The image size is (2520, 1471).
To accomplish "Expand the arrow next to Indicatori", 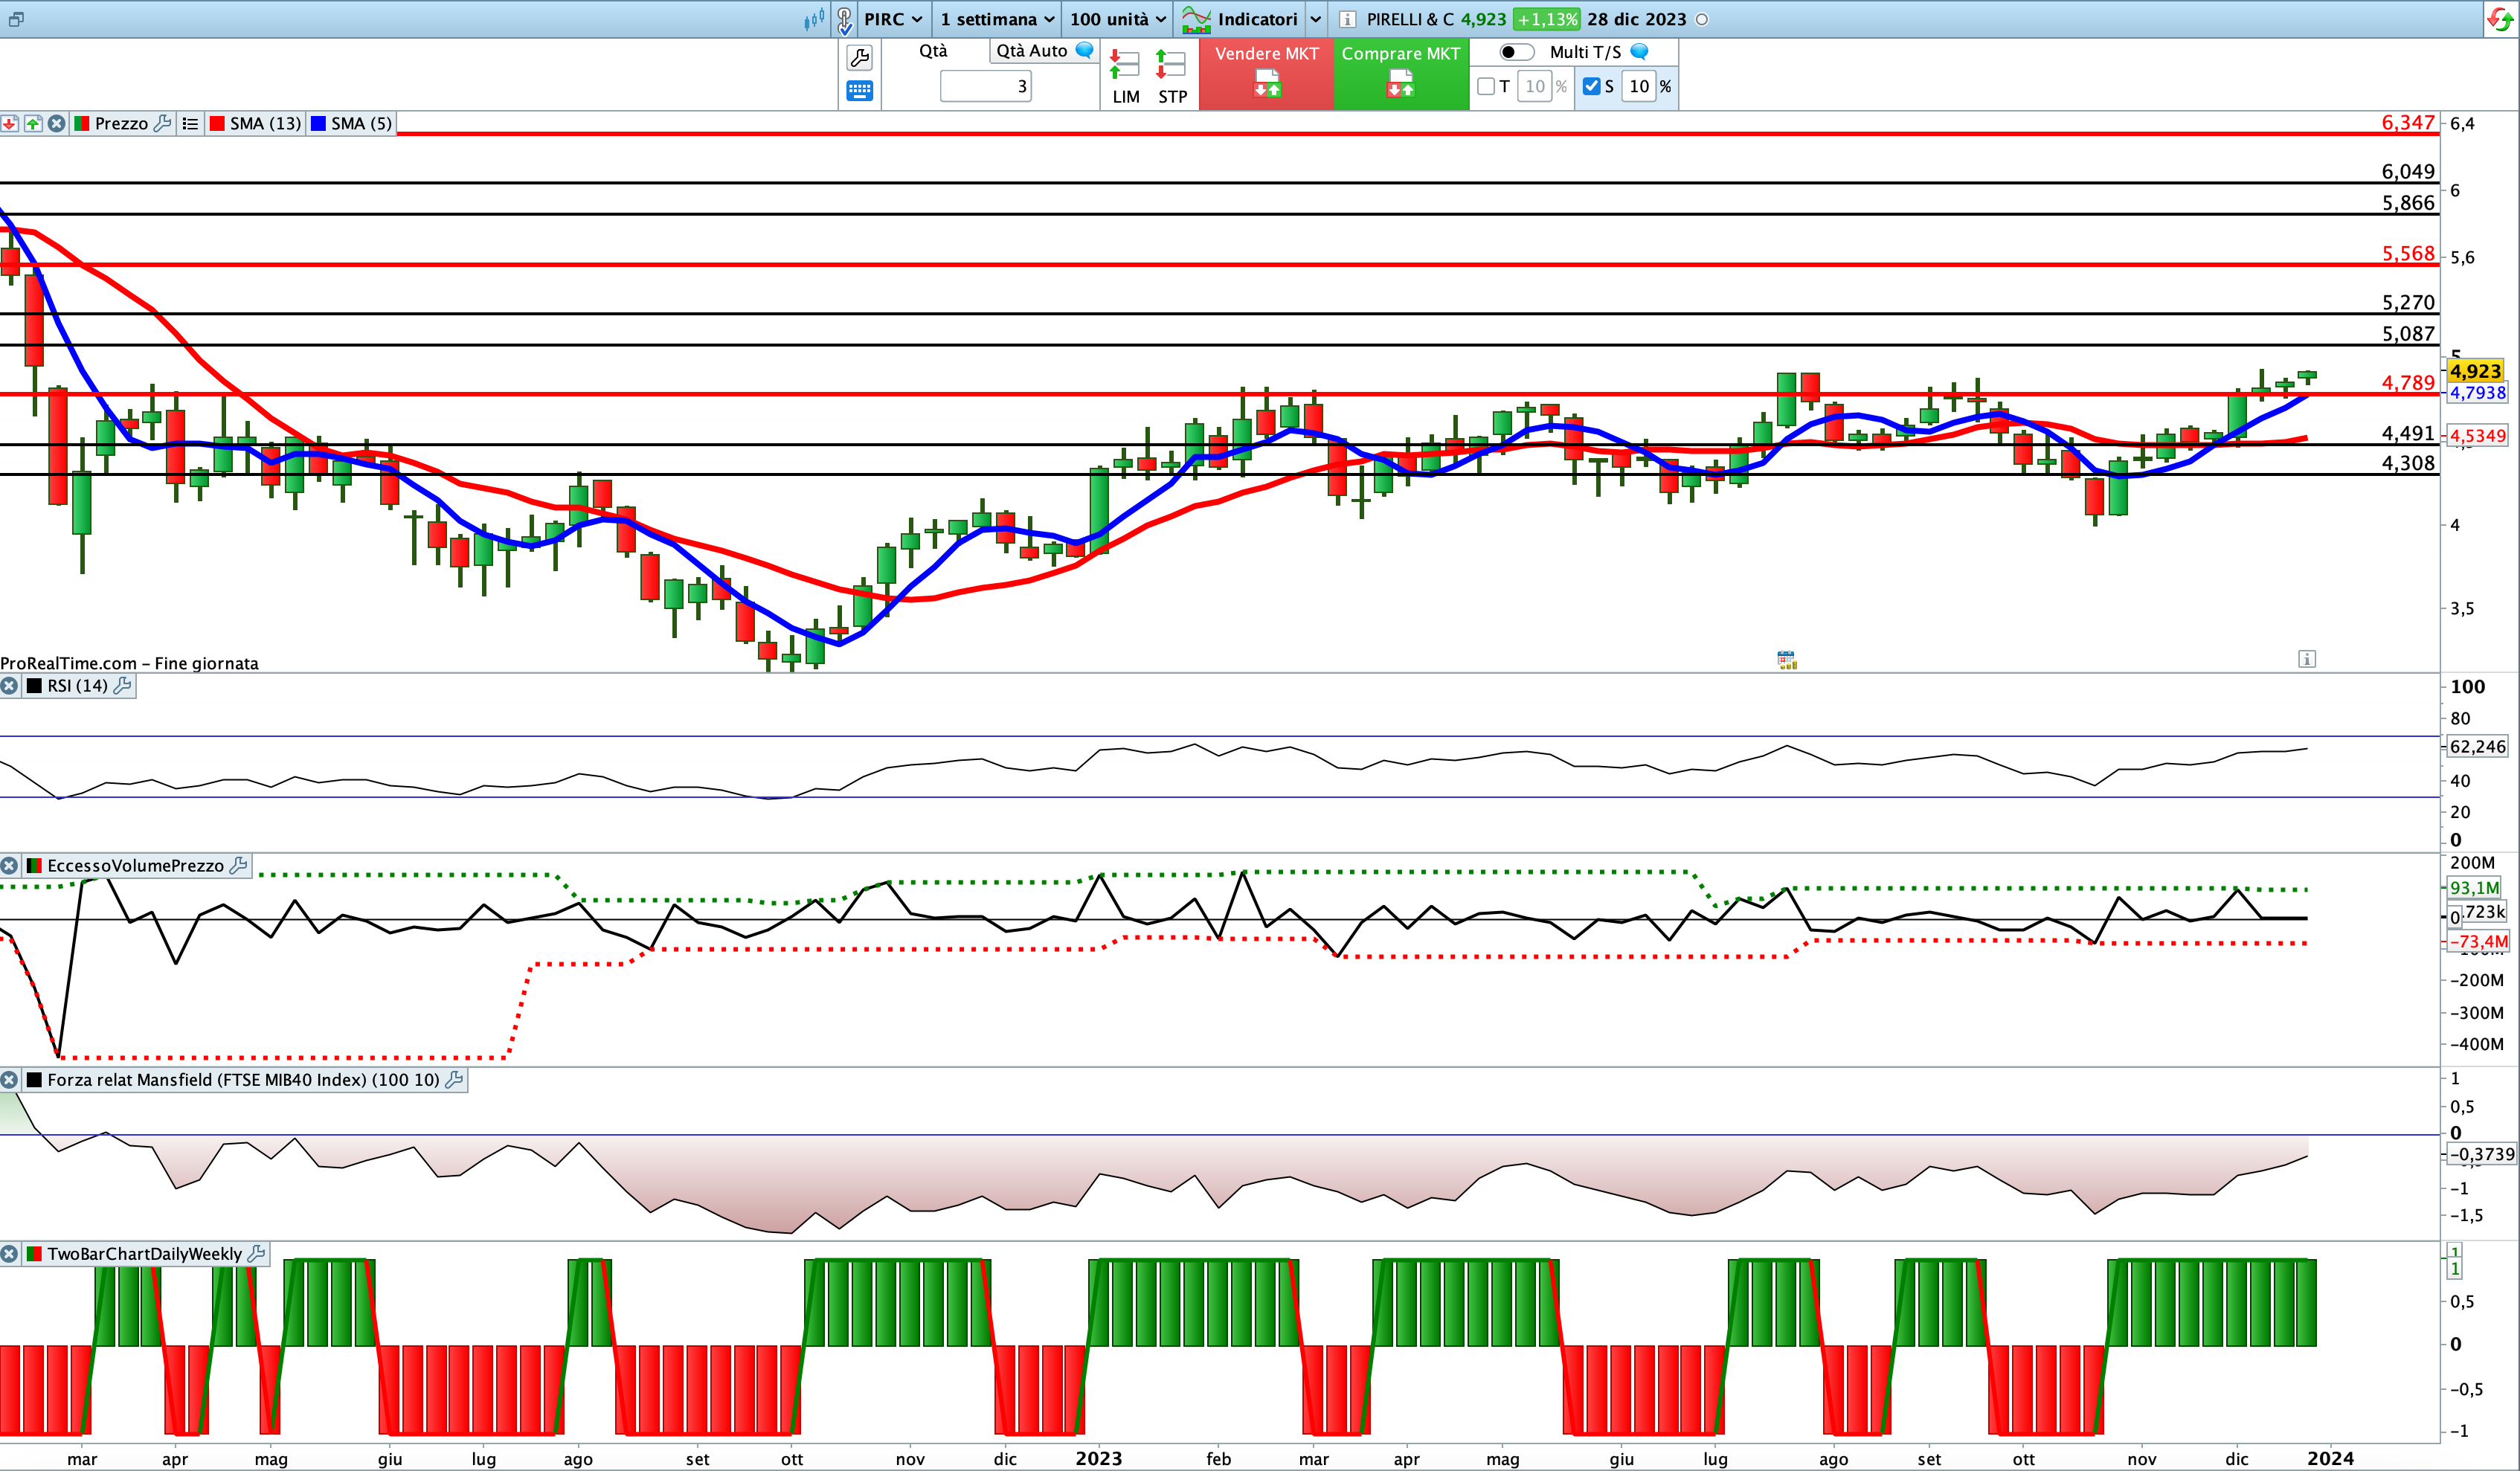I will [1316, 19].
